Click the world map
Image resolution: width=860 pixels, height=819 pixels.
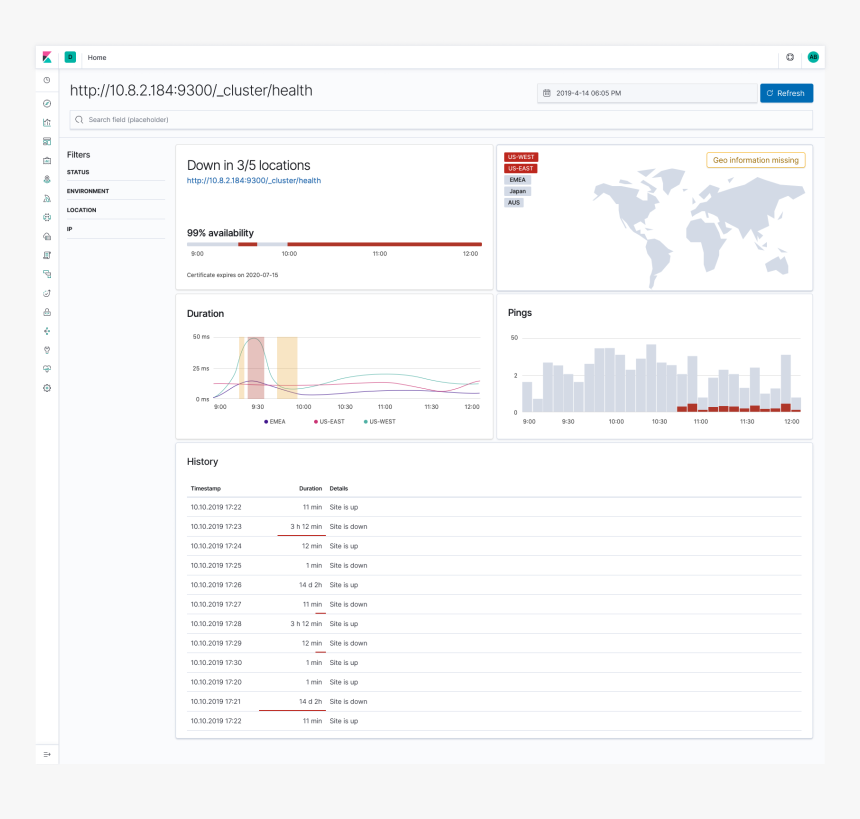pyautogui.click(x=698, y=228)
